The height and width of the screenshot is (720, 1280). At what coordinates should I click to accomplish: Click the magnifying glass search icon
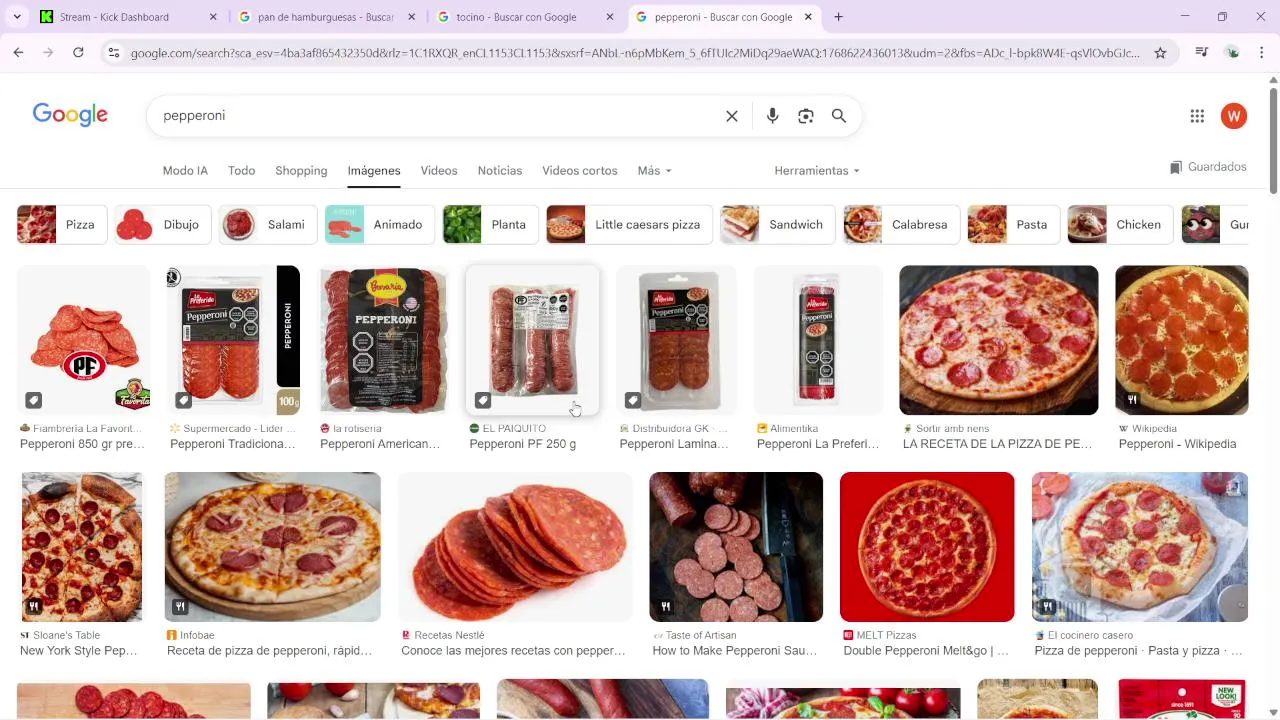(839, 116)
